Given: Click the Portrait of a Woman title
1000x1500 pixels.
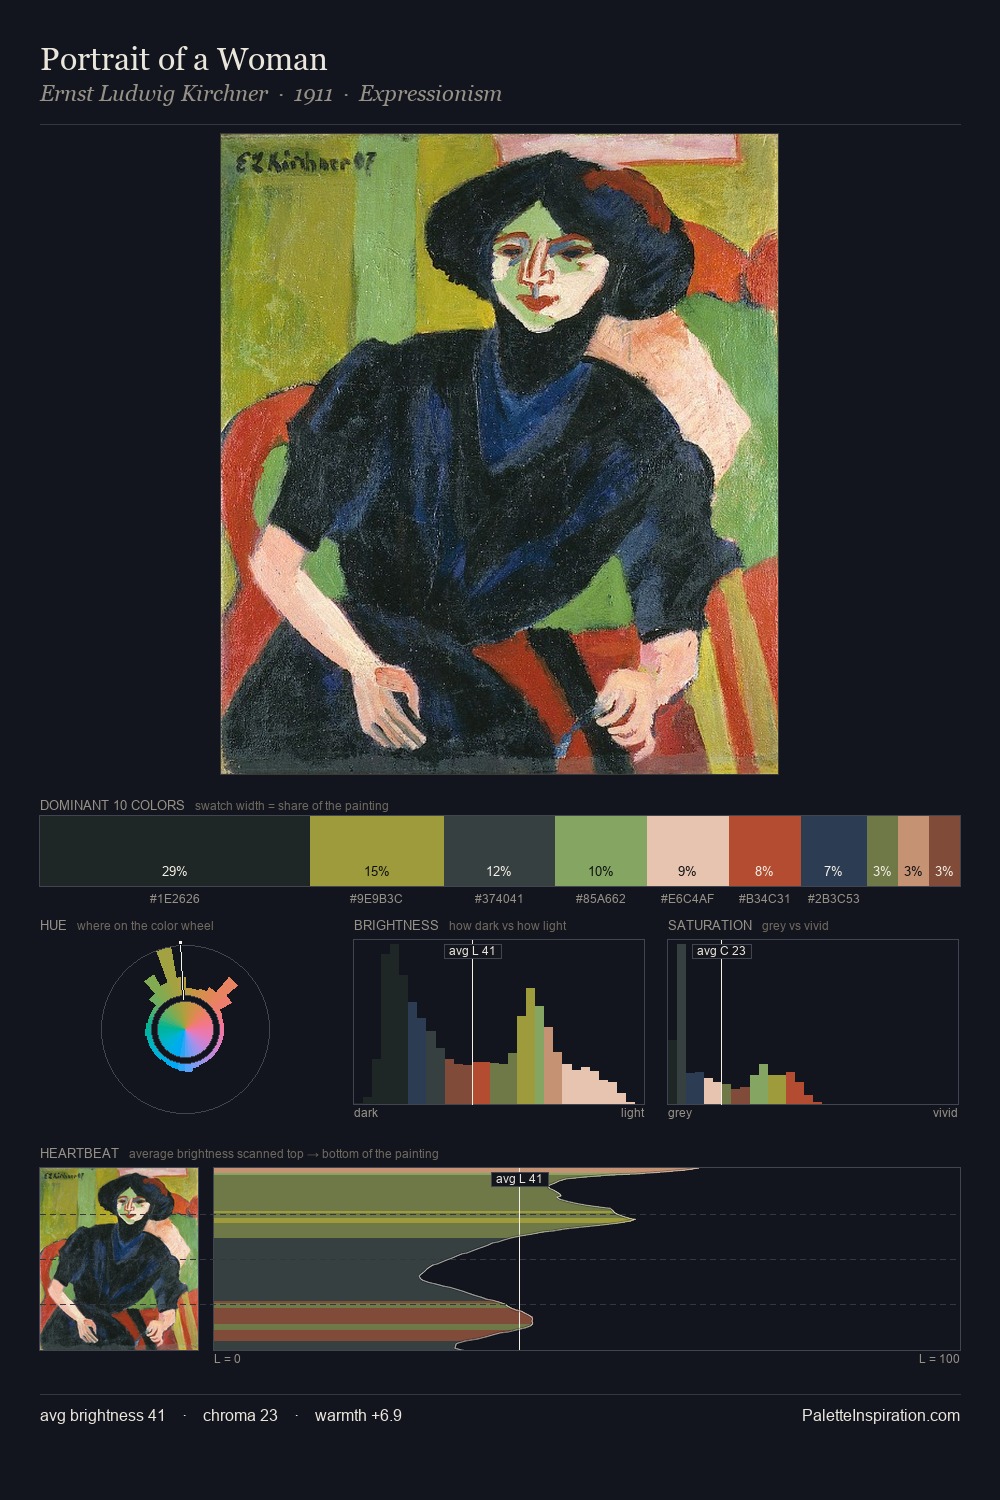Looking at the screenshot, I should pyautogui.click(x=184, y=59).
